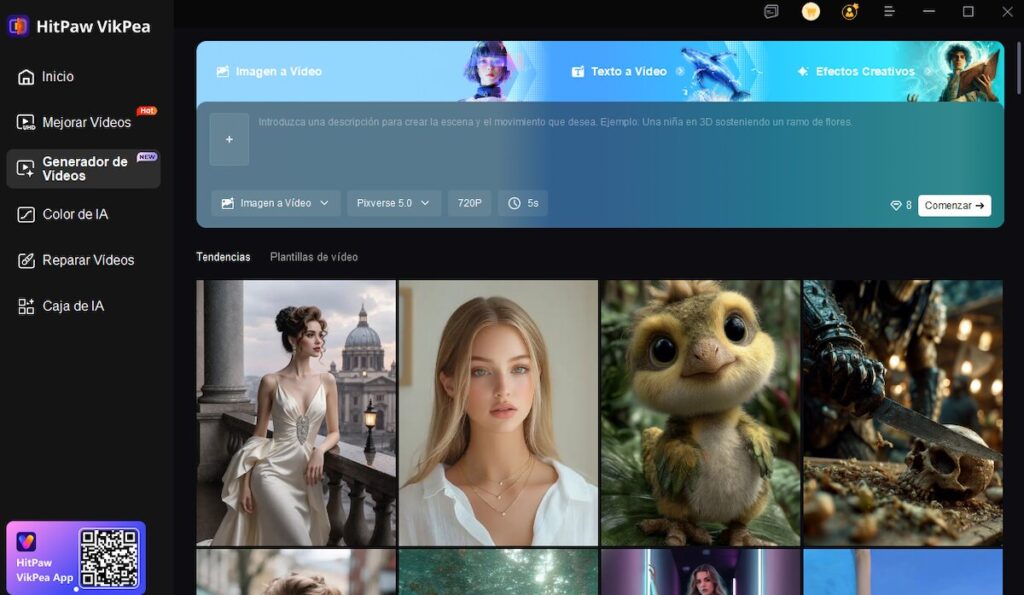Click the NEW badge on Generador de Vídeos
1024x595 pixels.
tap(147, 157)
